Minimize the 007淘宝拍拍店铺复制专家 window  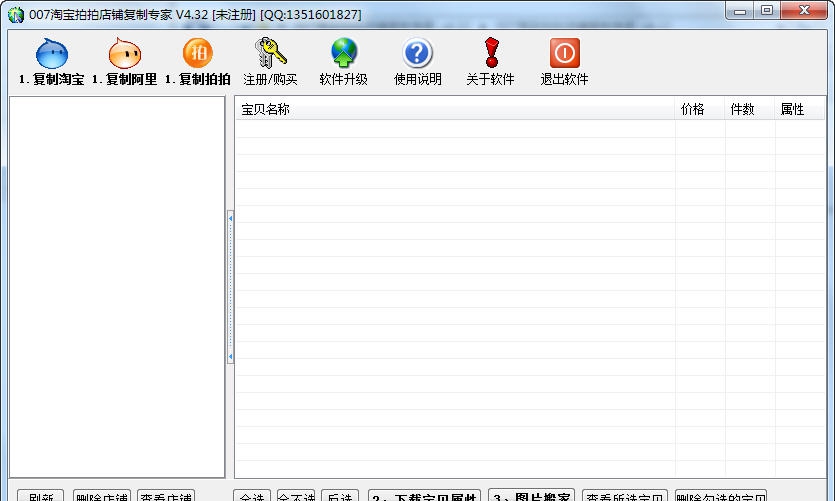[740, 11]
